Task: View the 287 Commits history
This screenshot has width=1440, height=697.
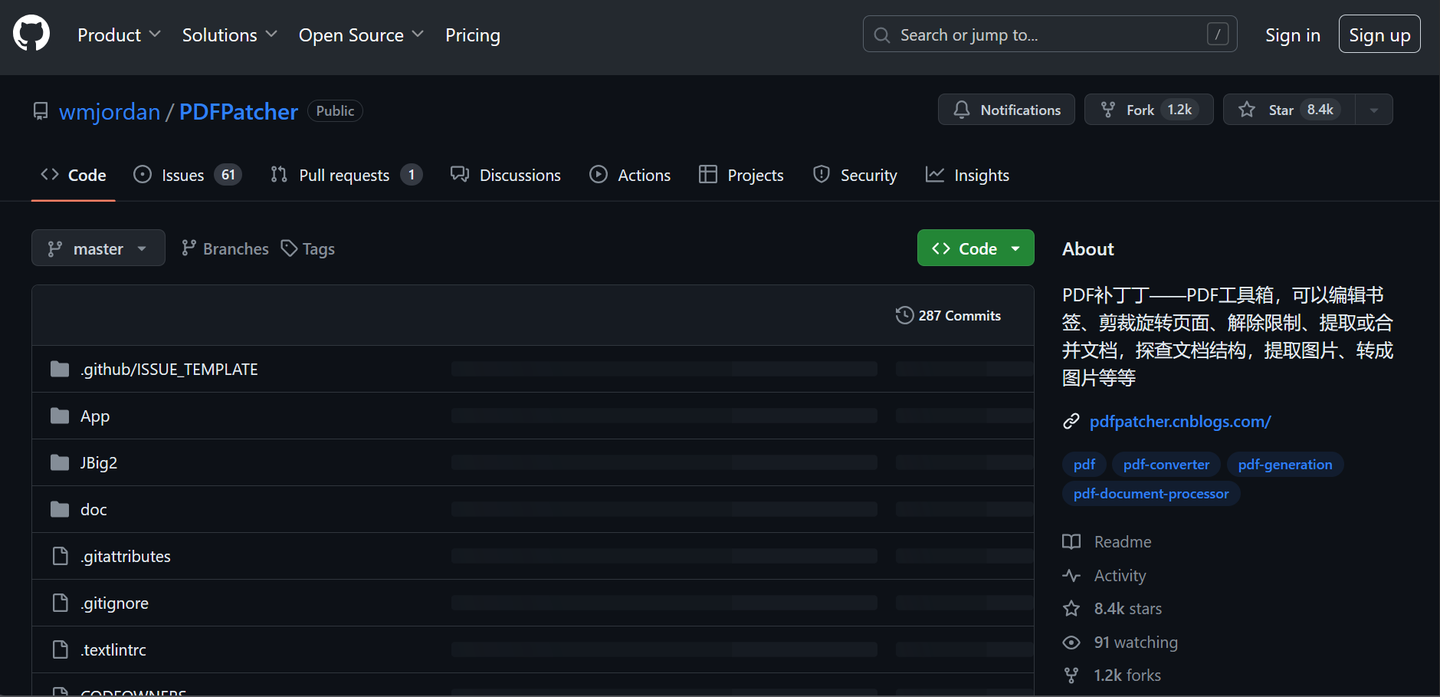Action: point(948,316)
